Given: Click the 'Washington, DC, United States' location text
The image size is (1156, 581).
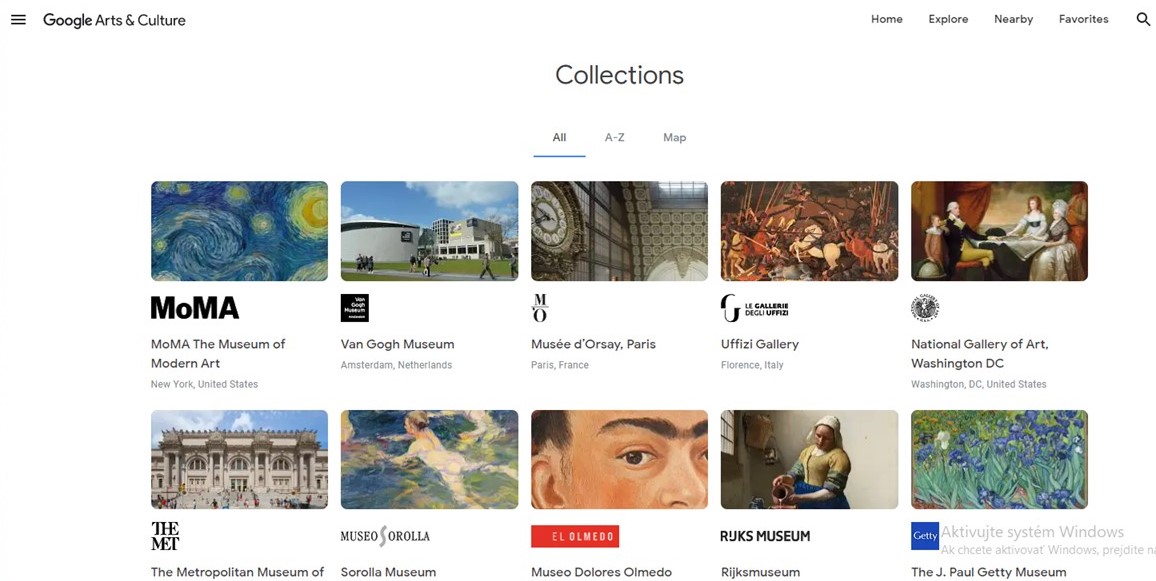Looking at the screenshot, I should click(979, 384).
